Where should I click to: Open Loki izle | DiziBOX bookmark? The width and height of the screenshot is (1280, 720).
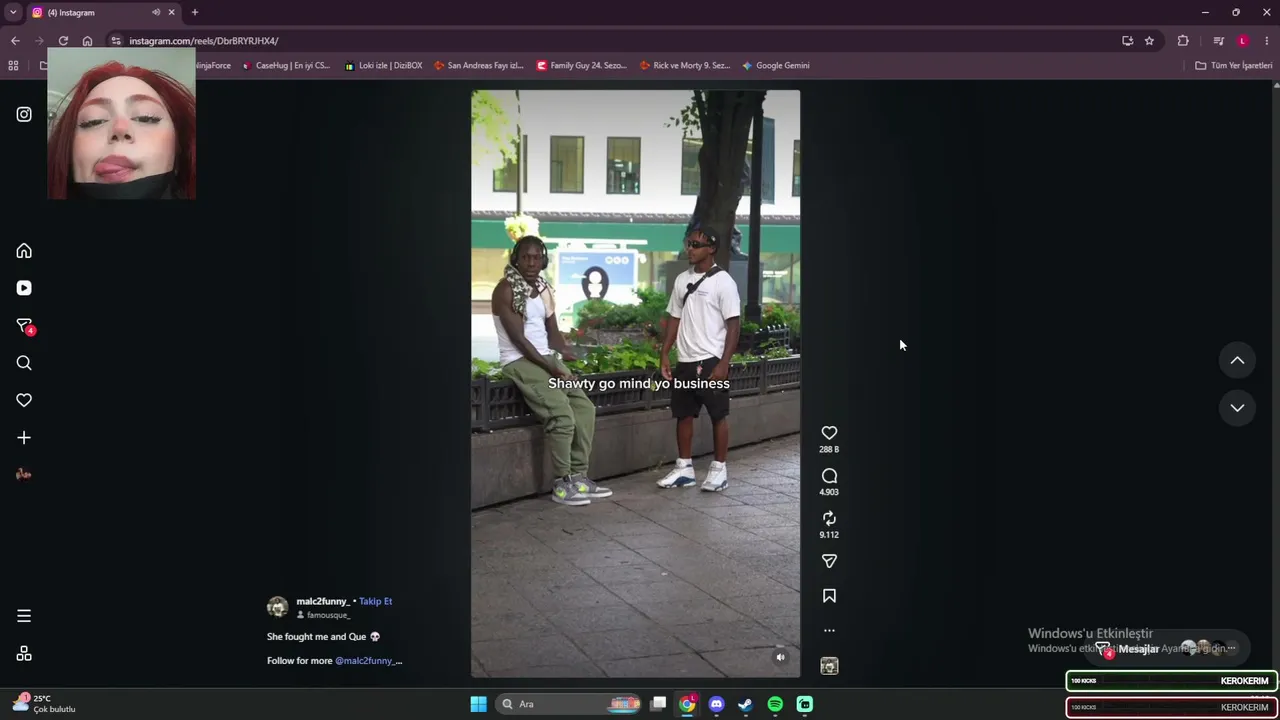tap(383, 66)
